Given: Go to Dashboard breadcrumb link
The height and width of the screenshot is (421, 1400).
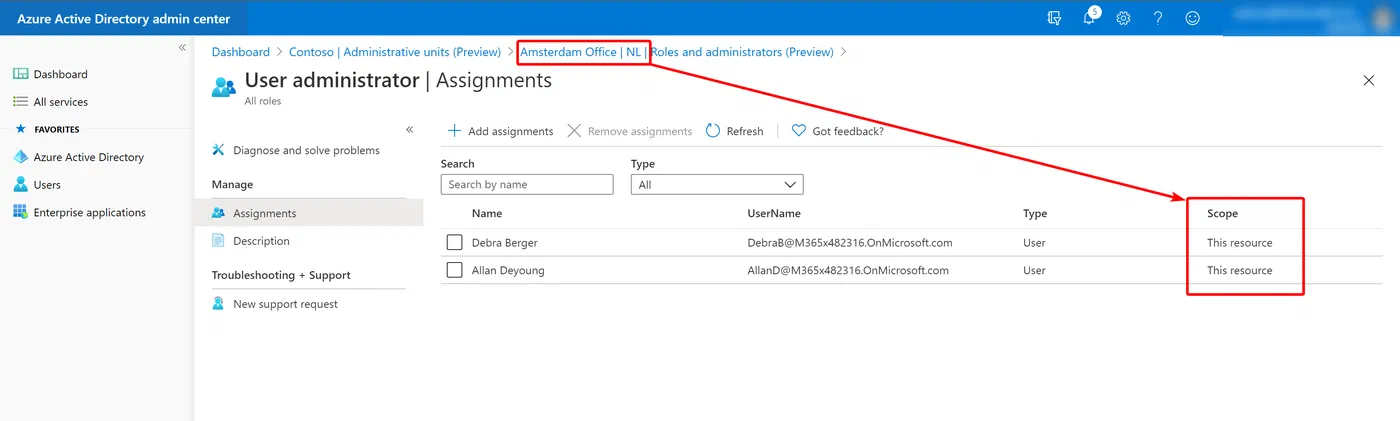Looking at the screenshot, I should [x=241, y=52].
